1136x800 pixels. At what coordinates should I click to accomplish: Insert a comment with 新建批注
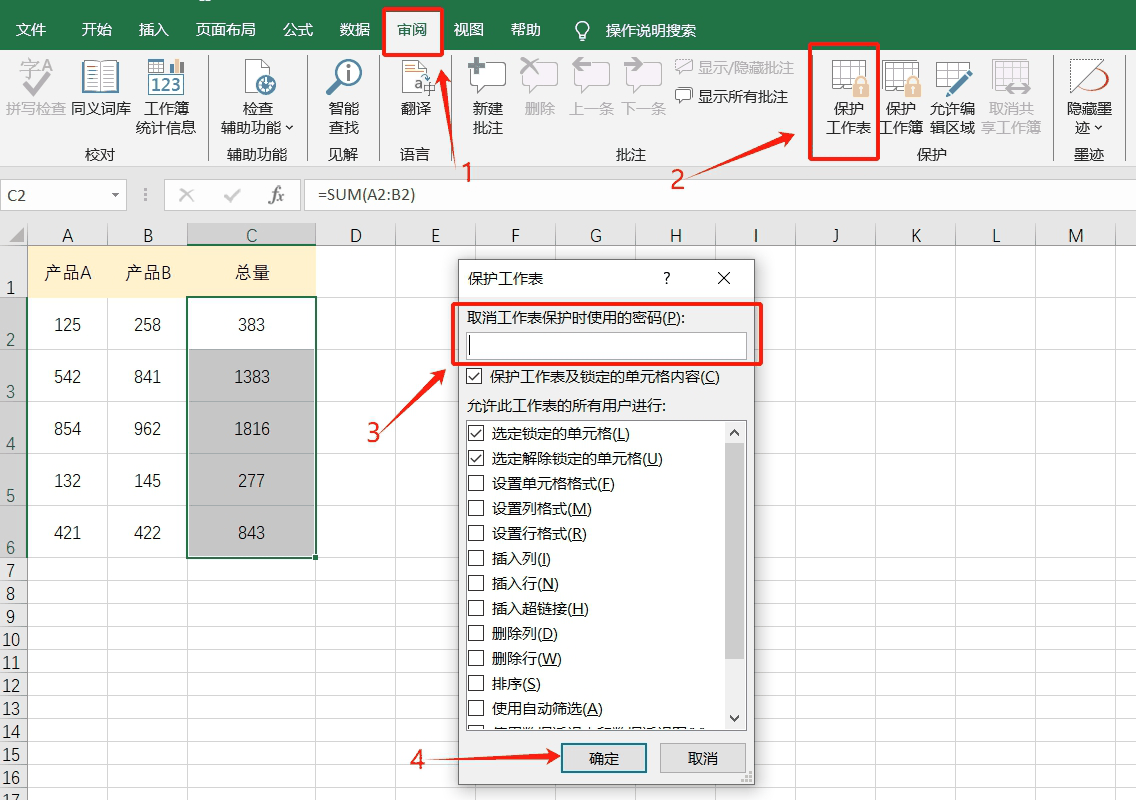[x=486, y=95]
